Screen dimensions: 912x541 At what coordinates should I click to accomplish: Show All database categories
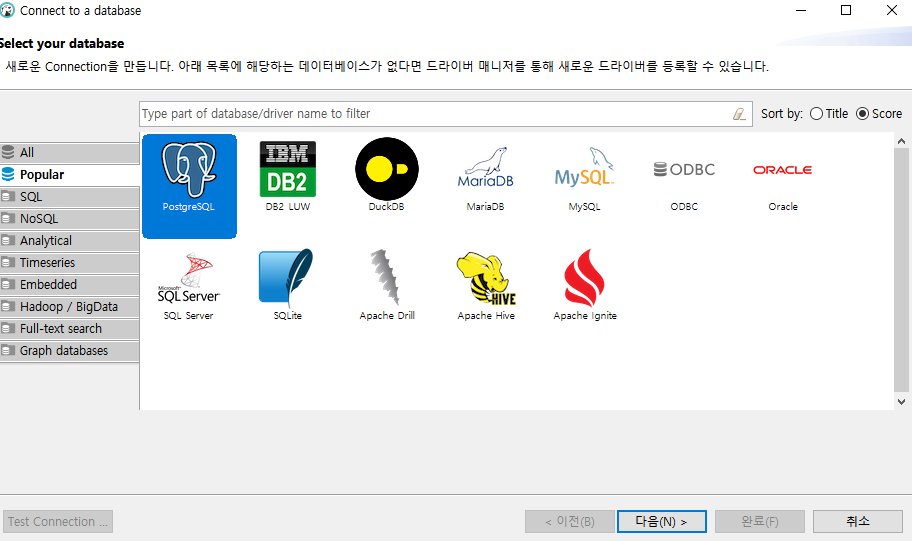[70, 152]
